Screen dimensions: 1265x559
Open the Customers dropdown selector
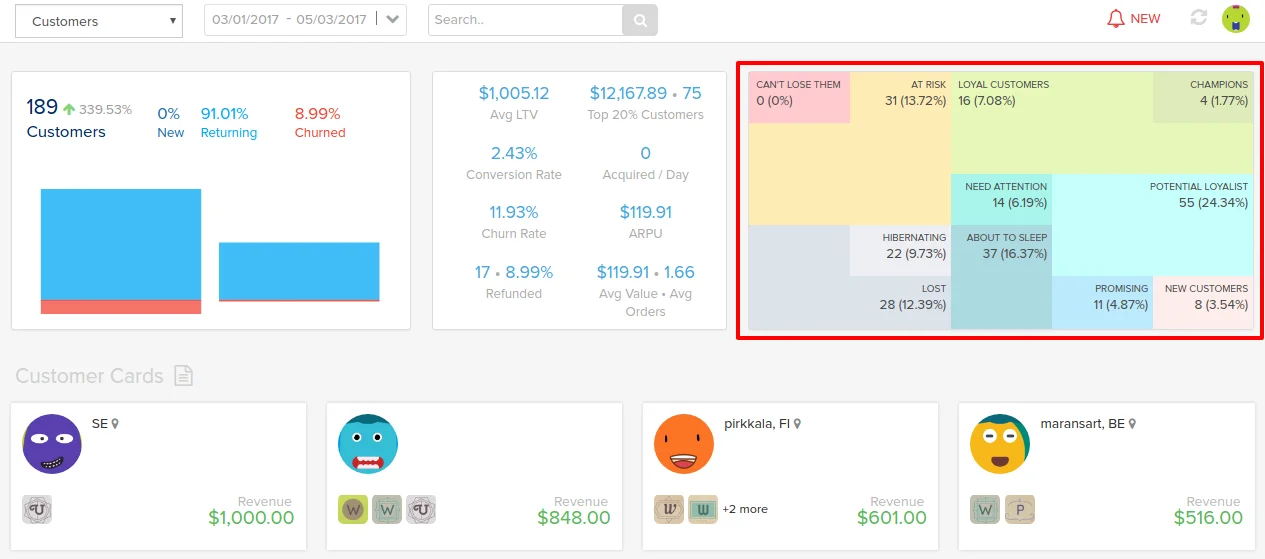click(99, 21)
